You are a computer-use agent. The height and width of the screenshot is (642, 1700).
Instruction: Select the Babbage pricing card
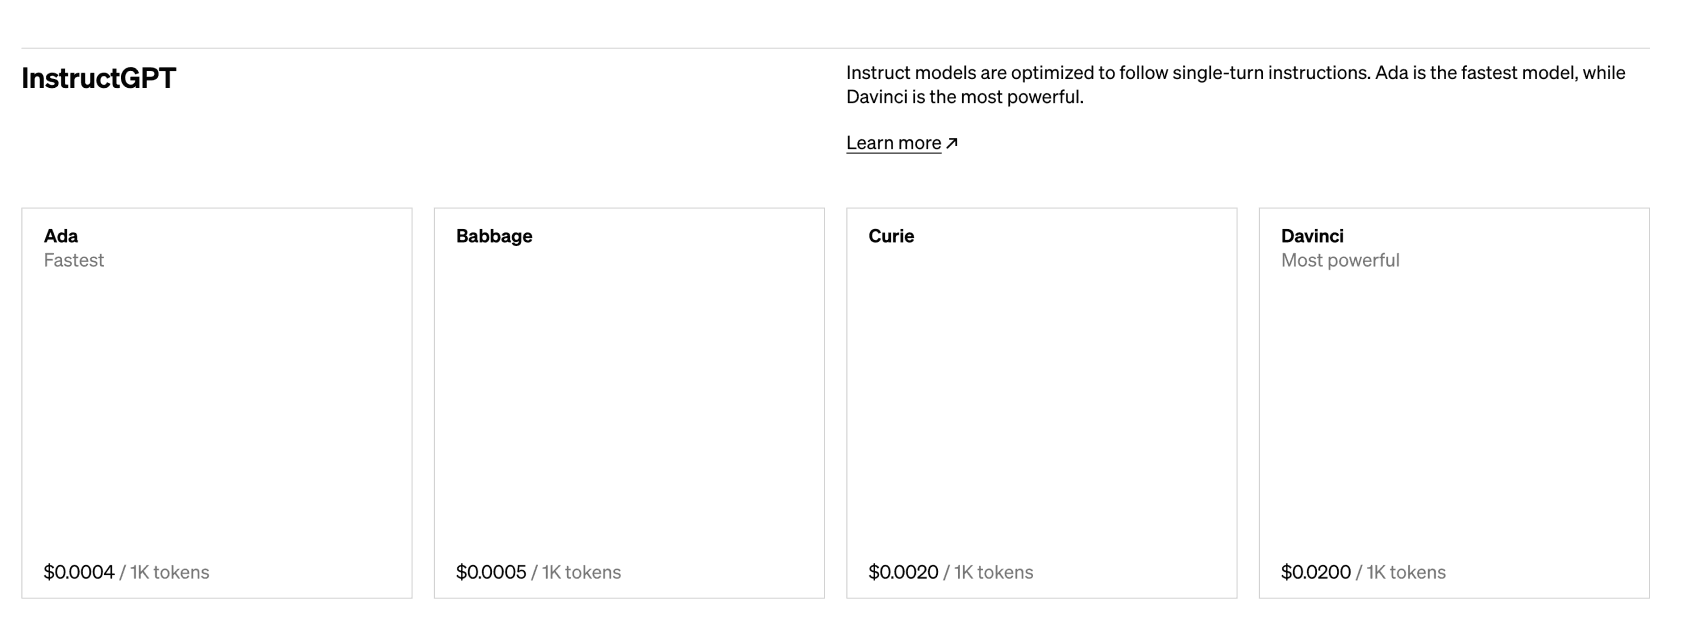pos(629,400)
